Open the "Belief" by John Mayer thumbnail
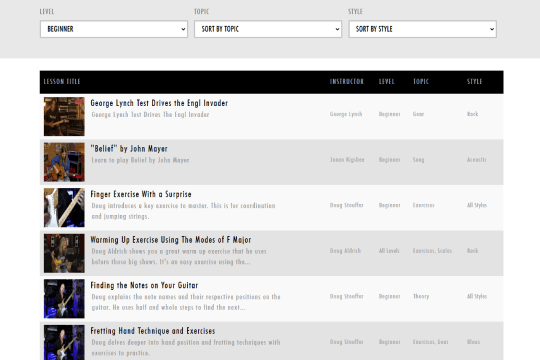The image size is (540, 360). [64, 162]
